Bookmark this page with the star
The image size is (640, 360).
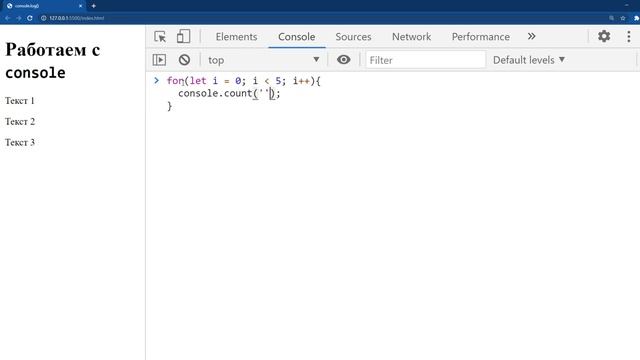[x=623, y=18]
